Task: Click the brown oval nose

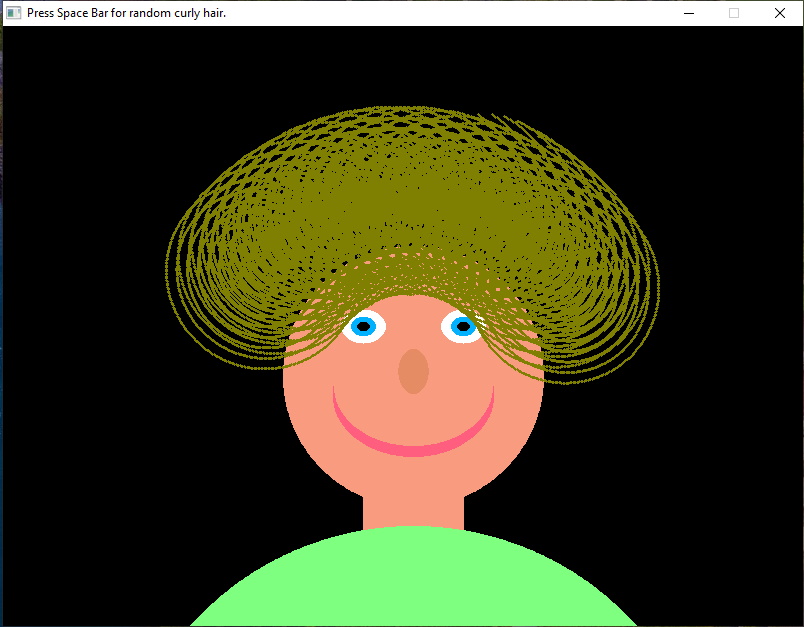Action: [x=413, y=372]
